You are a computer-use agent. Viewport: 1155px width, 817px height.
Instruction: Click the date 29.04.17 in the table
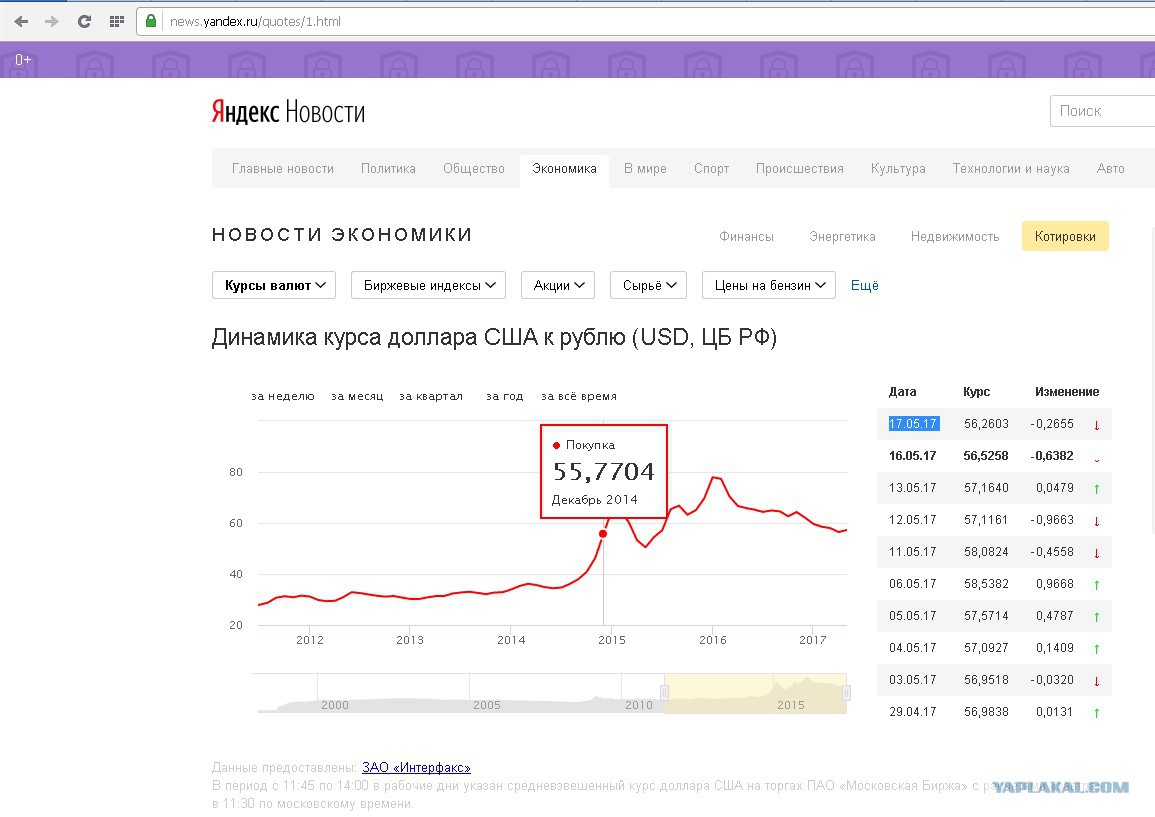913,712
